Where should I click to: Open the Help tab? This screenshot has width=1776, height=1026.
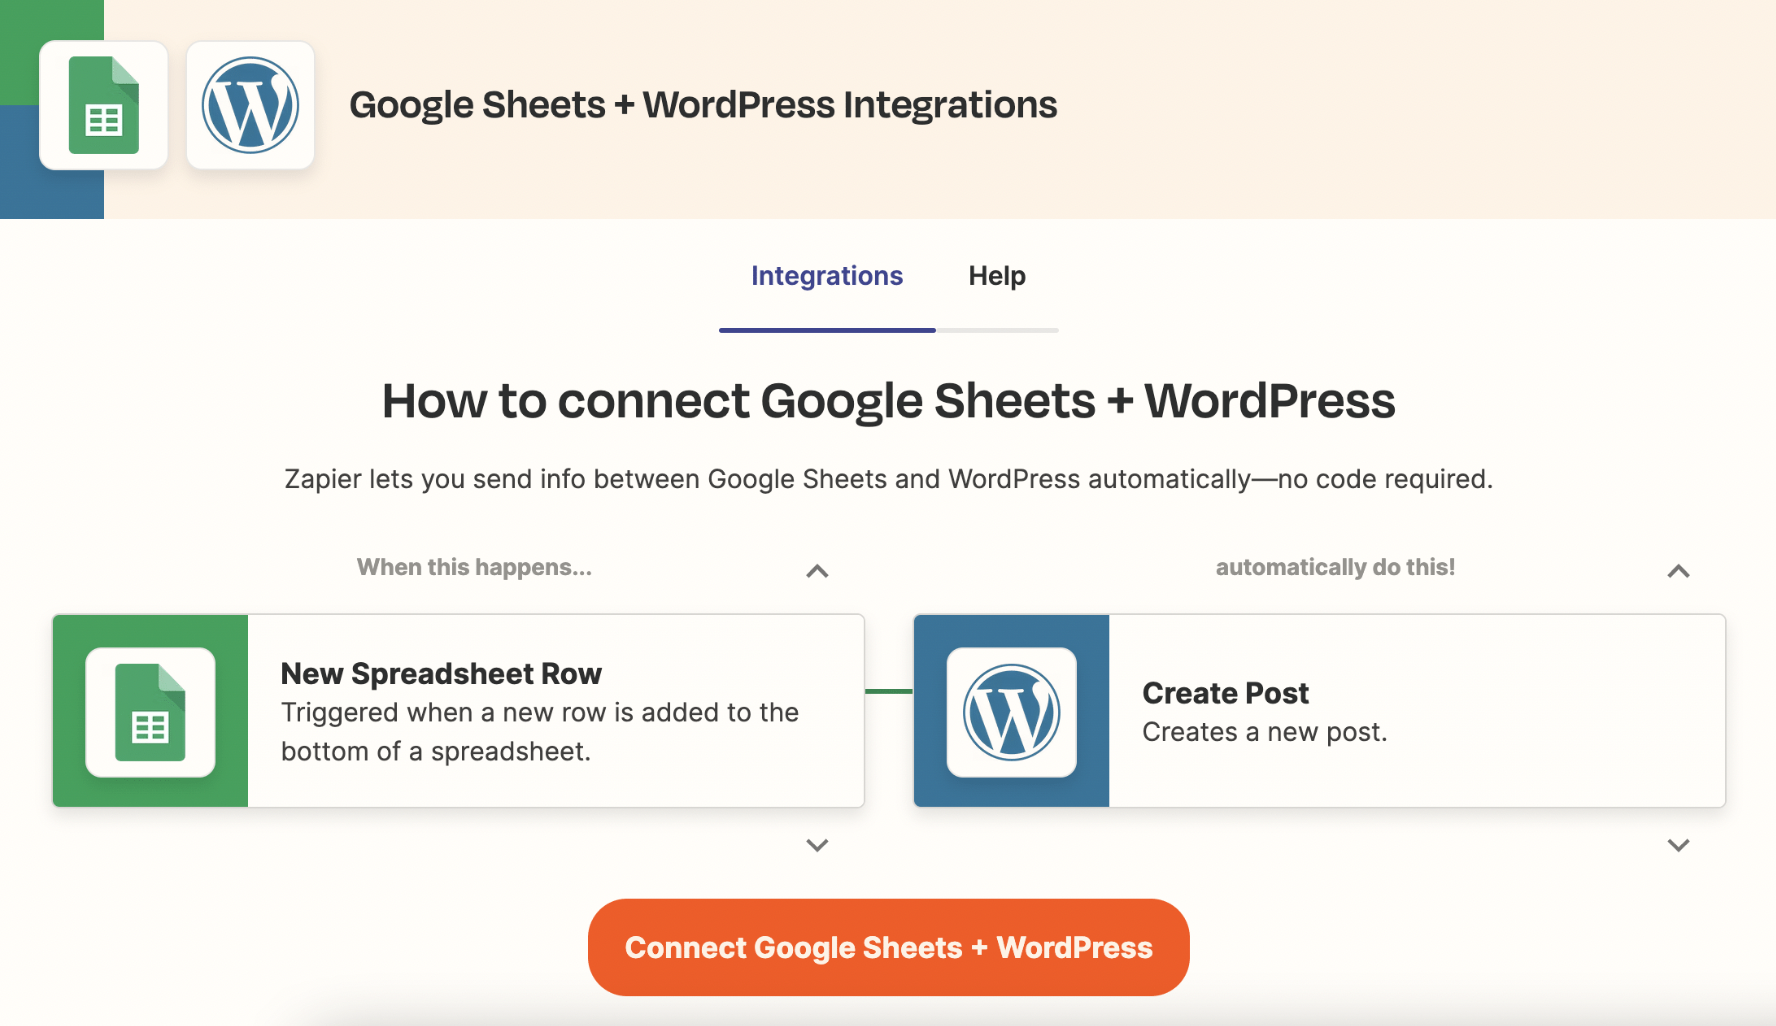997,276
